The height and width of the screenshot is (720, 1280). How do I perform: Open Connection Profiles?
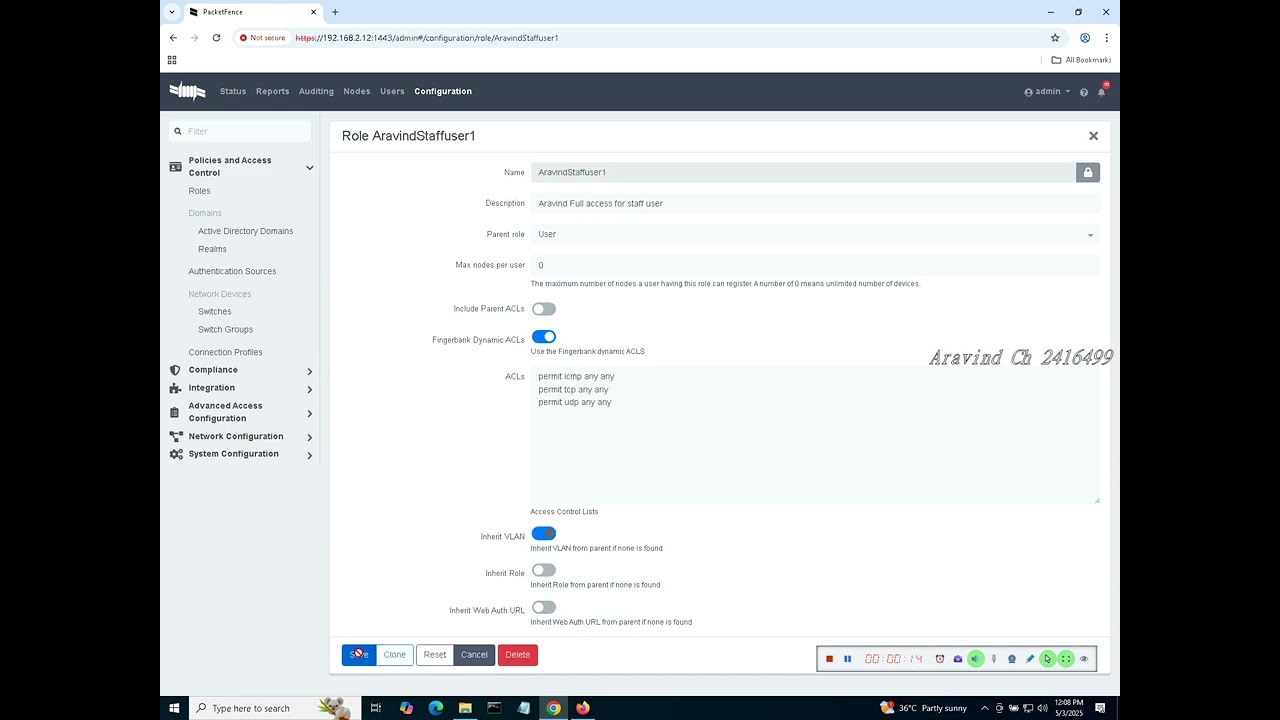tap(225, 352)
